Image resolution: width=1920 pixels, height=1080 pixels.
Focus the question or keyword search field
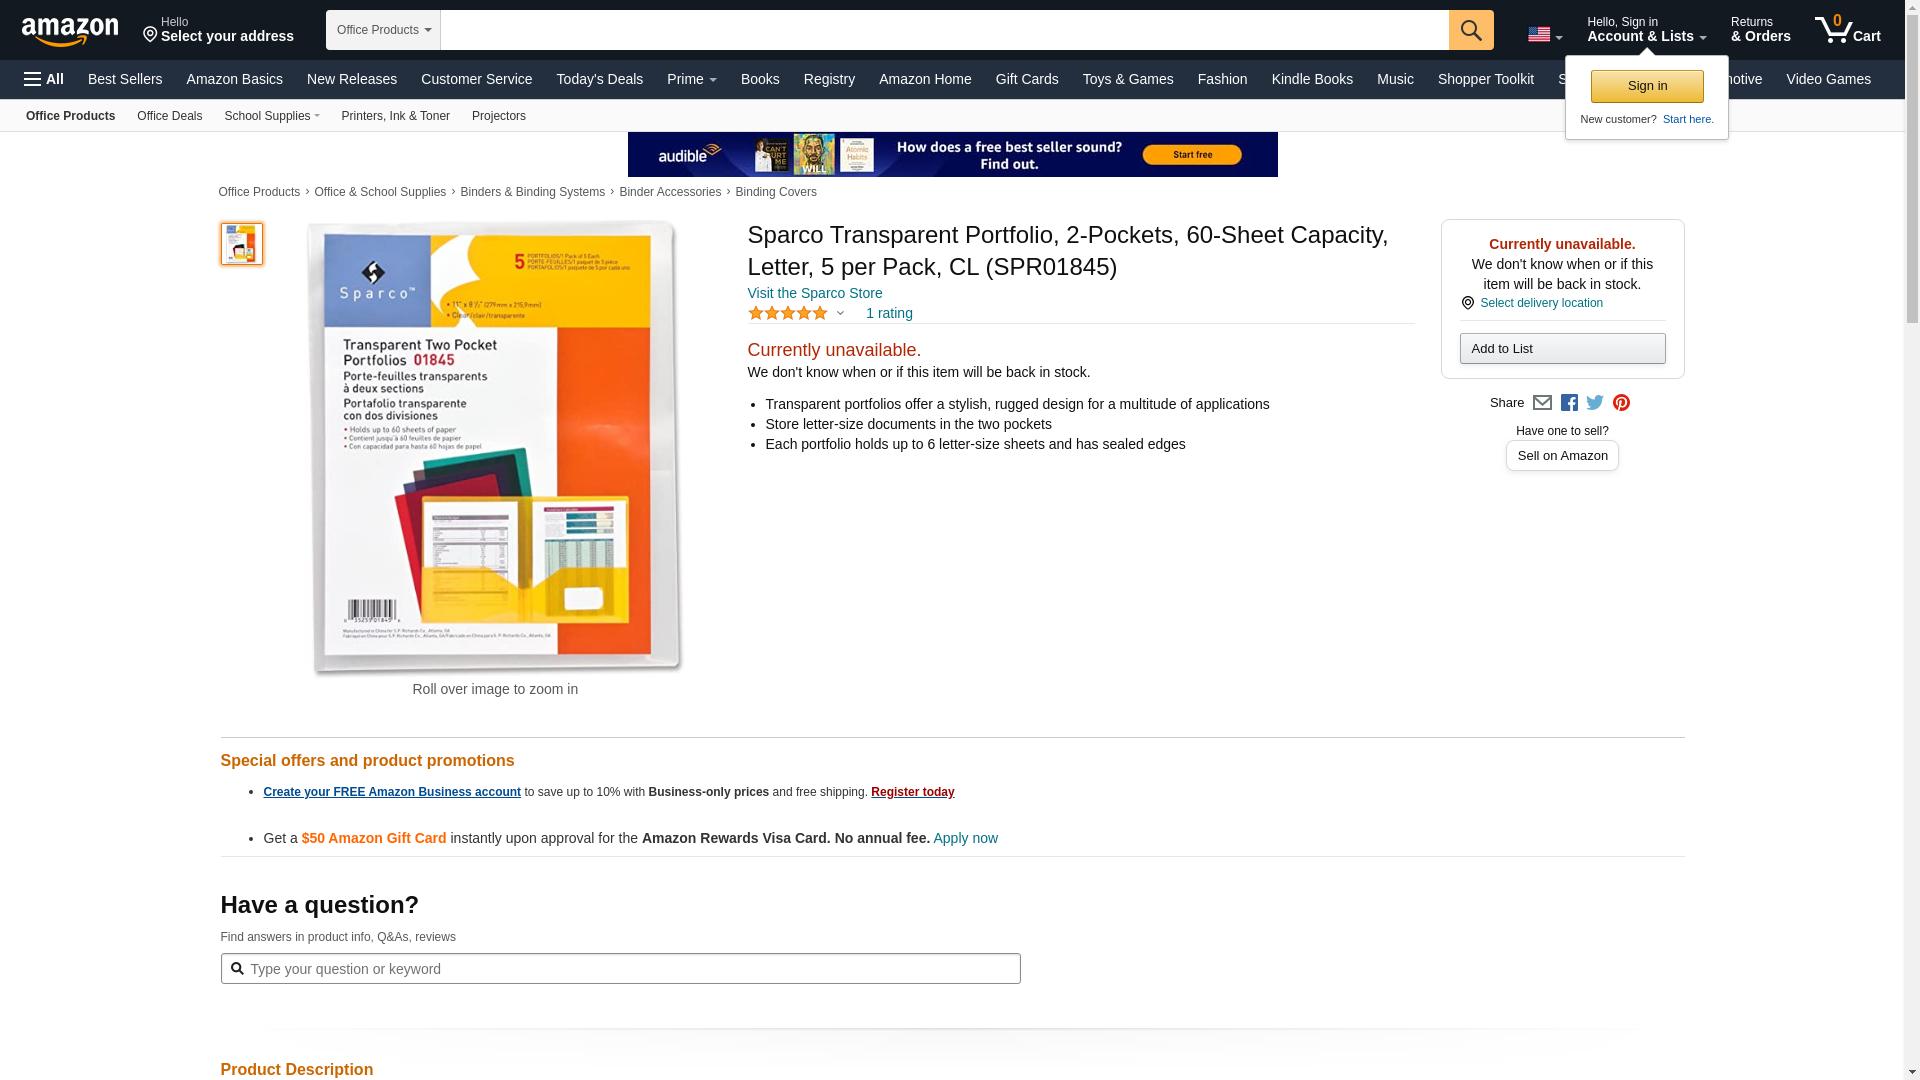(x=630, y=969)
